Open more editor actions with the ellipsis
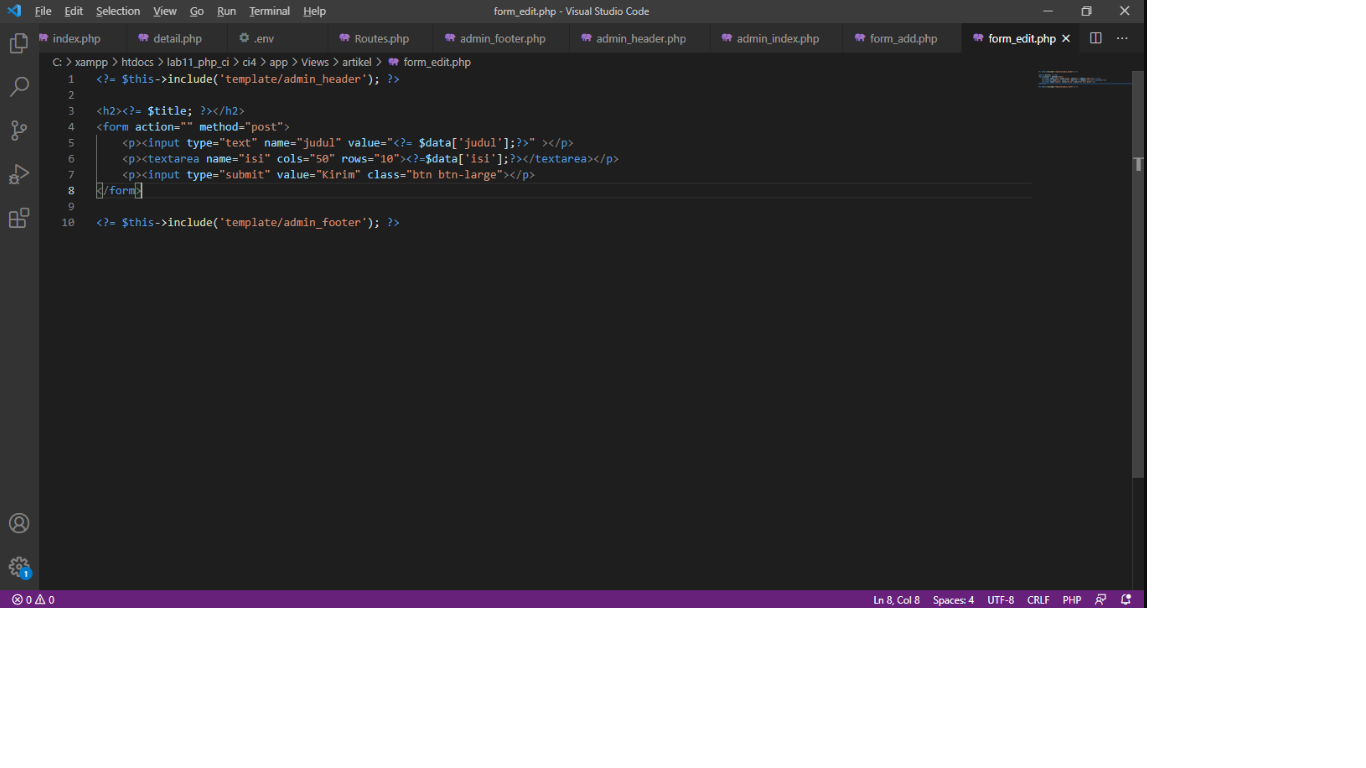The image size is (1366, 768). coord(1122,37)
